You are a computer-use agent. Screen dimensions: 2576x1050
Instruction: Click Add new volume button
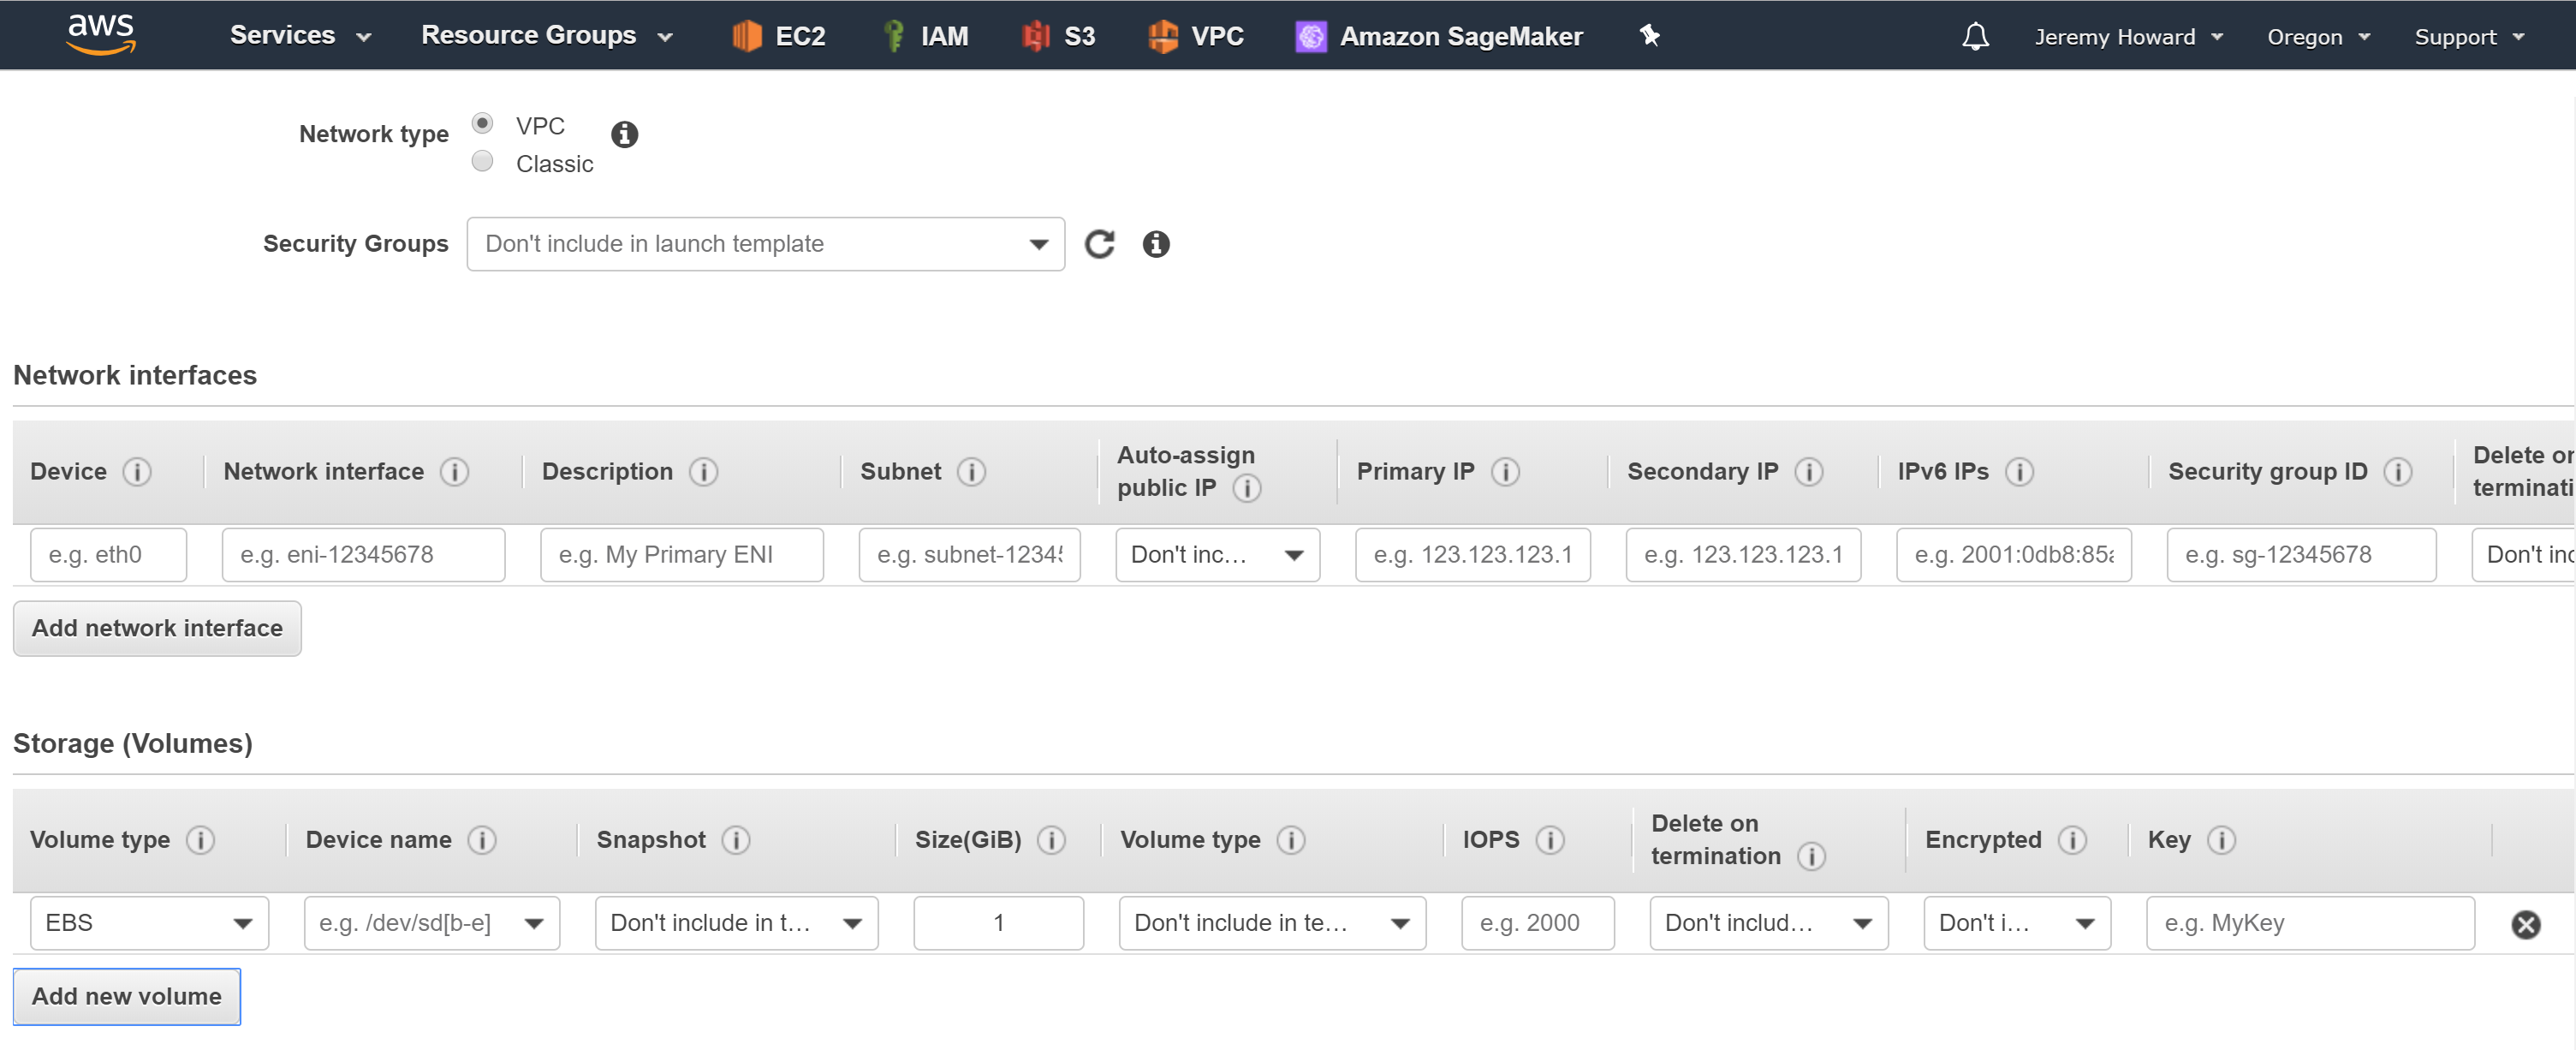pos(127,996)
